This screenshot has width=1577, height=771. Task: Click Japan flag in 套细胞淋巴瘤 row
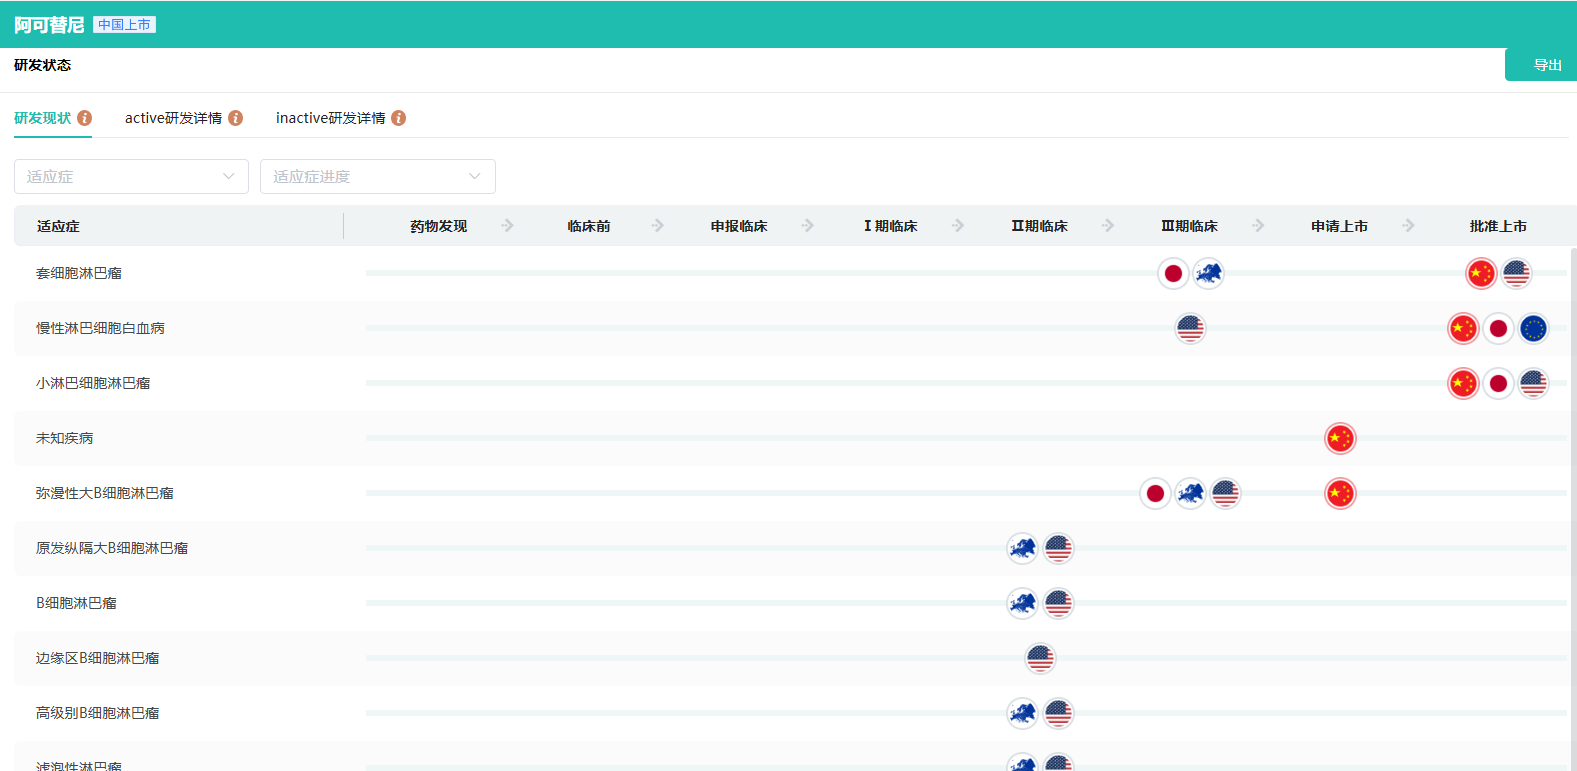point(1173,273)
